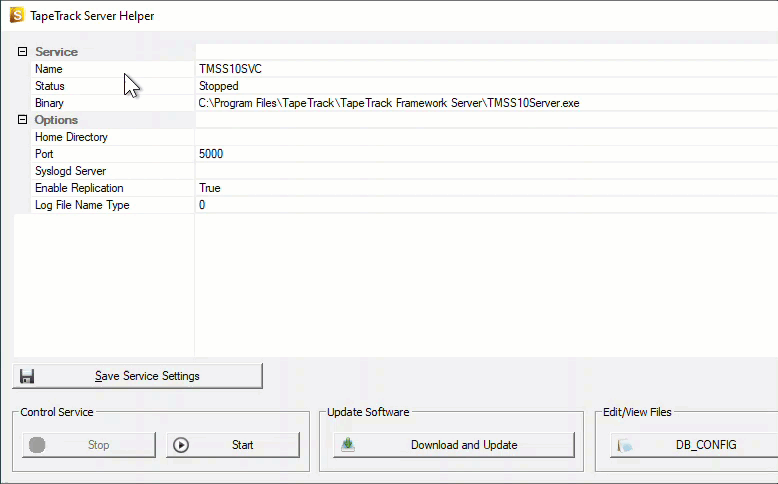This screenshot has width=778, height=484.
Task: Start the service
Action: tap(233, 445)
